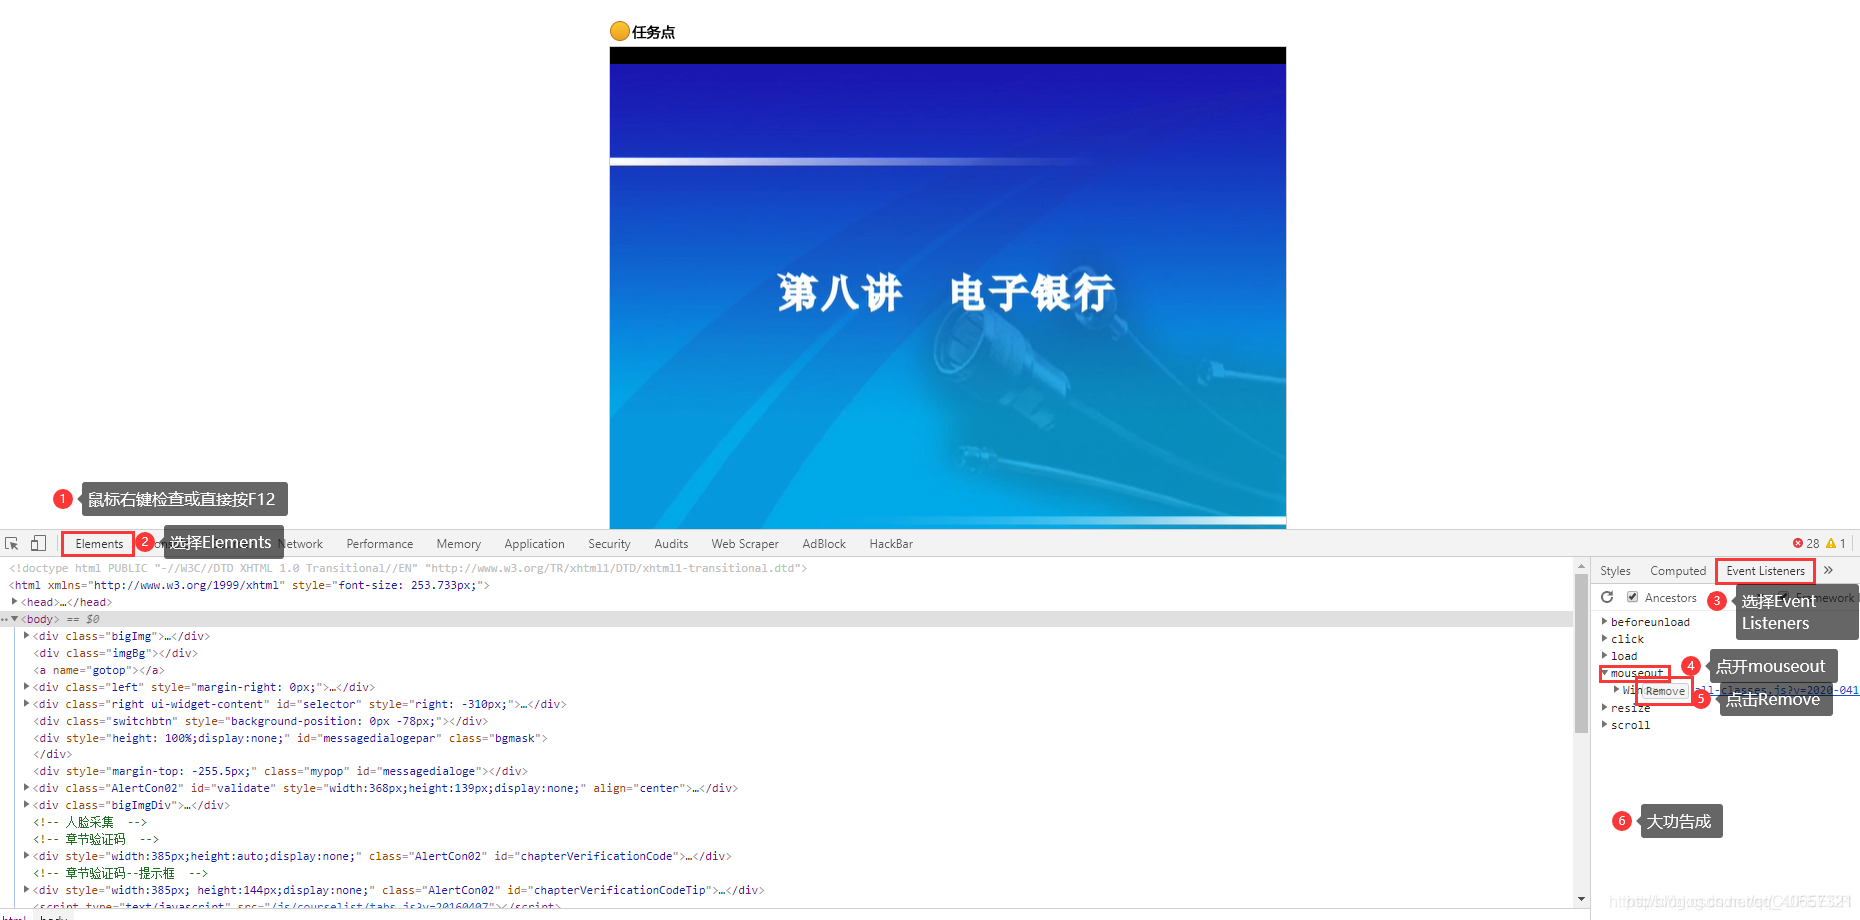Expand the div class bigImg node
Viewport: 1860px width, 920px height.
point(26,636)
